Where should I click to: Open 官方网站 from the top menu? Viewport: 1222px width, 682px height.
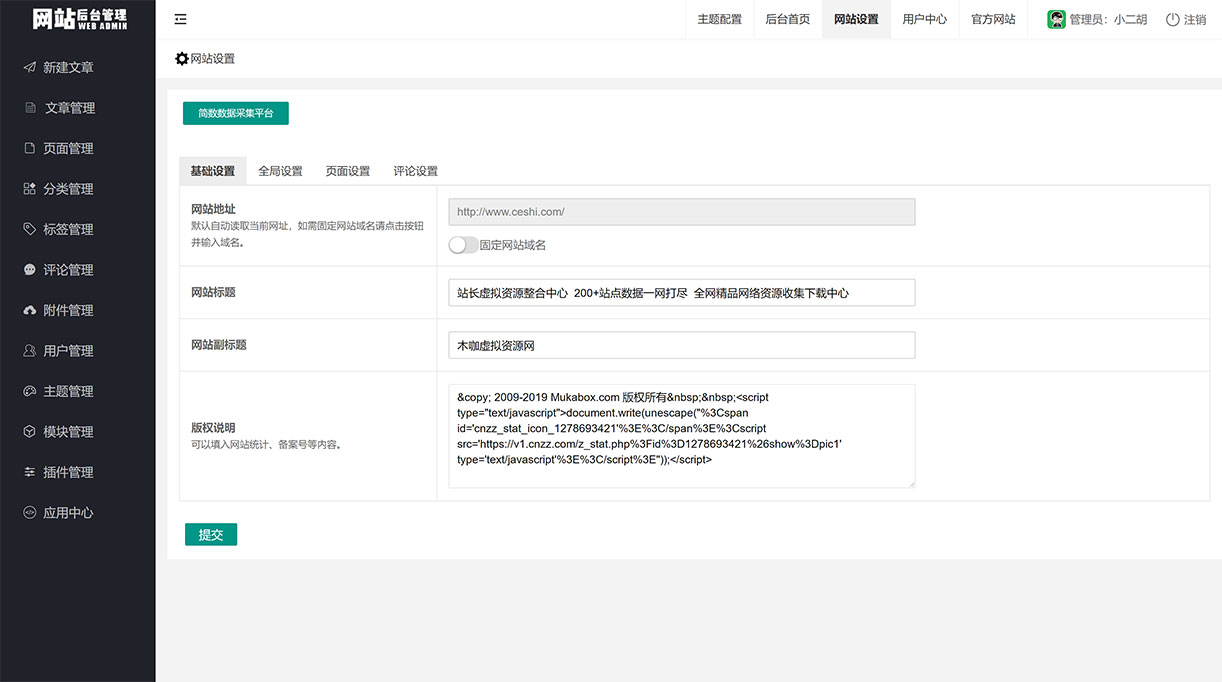pyautogui.click(x=992, y=19)
